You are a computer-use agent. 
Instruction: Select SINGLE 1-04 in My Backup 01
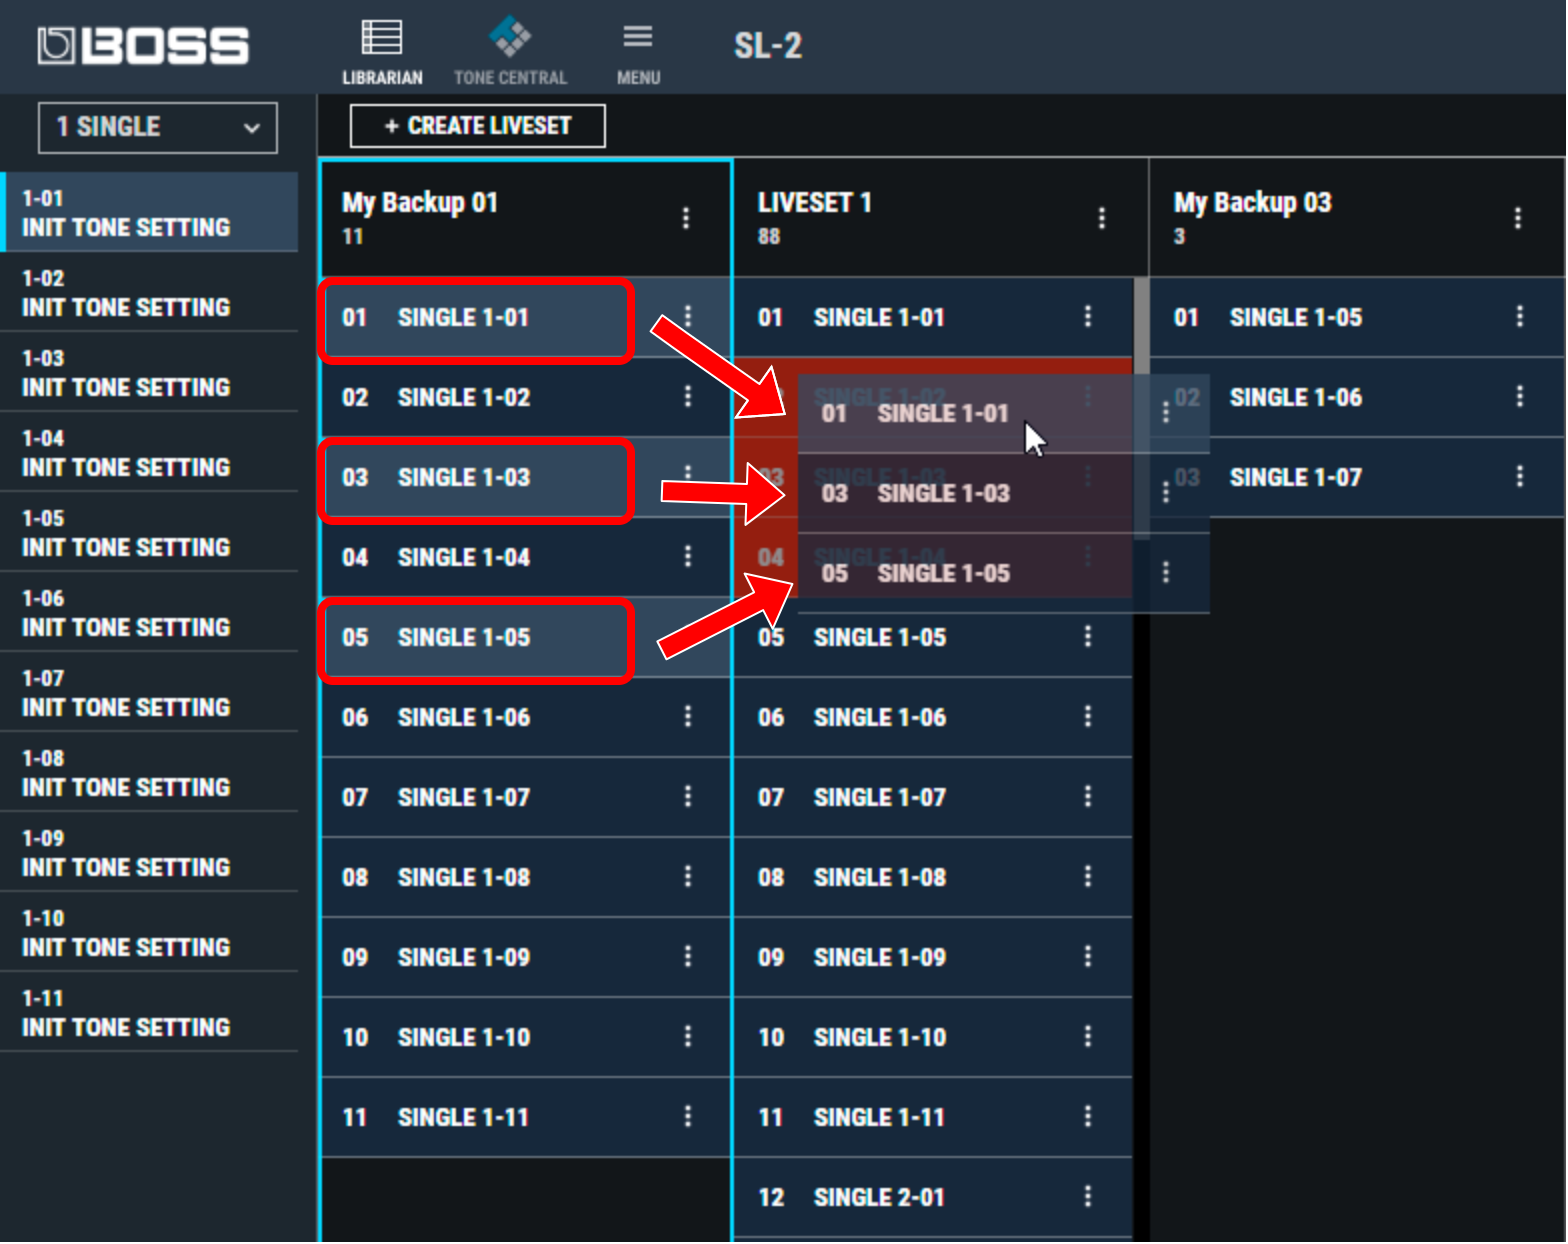coord(526,557)
